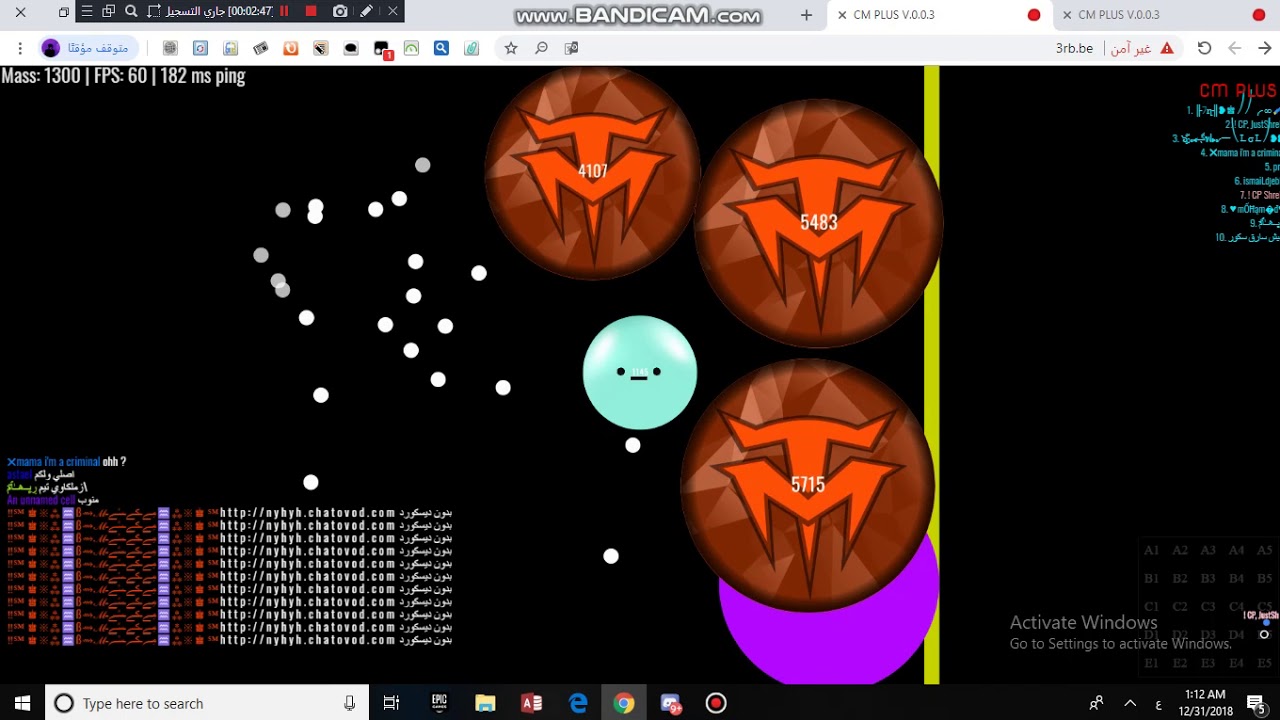This screenshot has width=1280, height=720.
Task: Click chat message 'Xmama i'm a criminal ohh ?'
Action: pyautogui.click(x=66, y=462)
